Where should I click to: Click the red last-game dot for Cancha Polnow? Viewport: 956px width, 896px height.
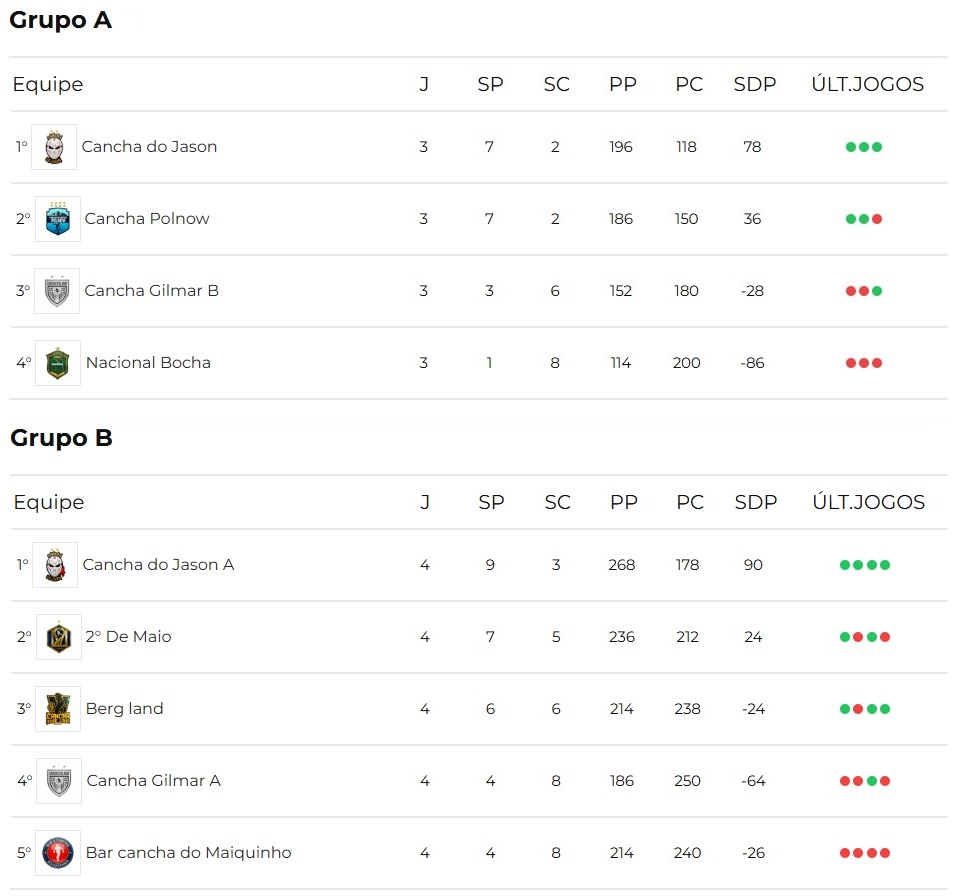pos(877,219)
